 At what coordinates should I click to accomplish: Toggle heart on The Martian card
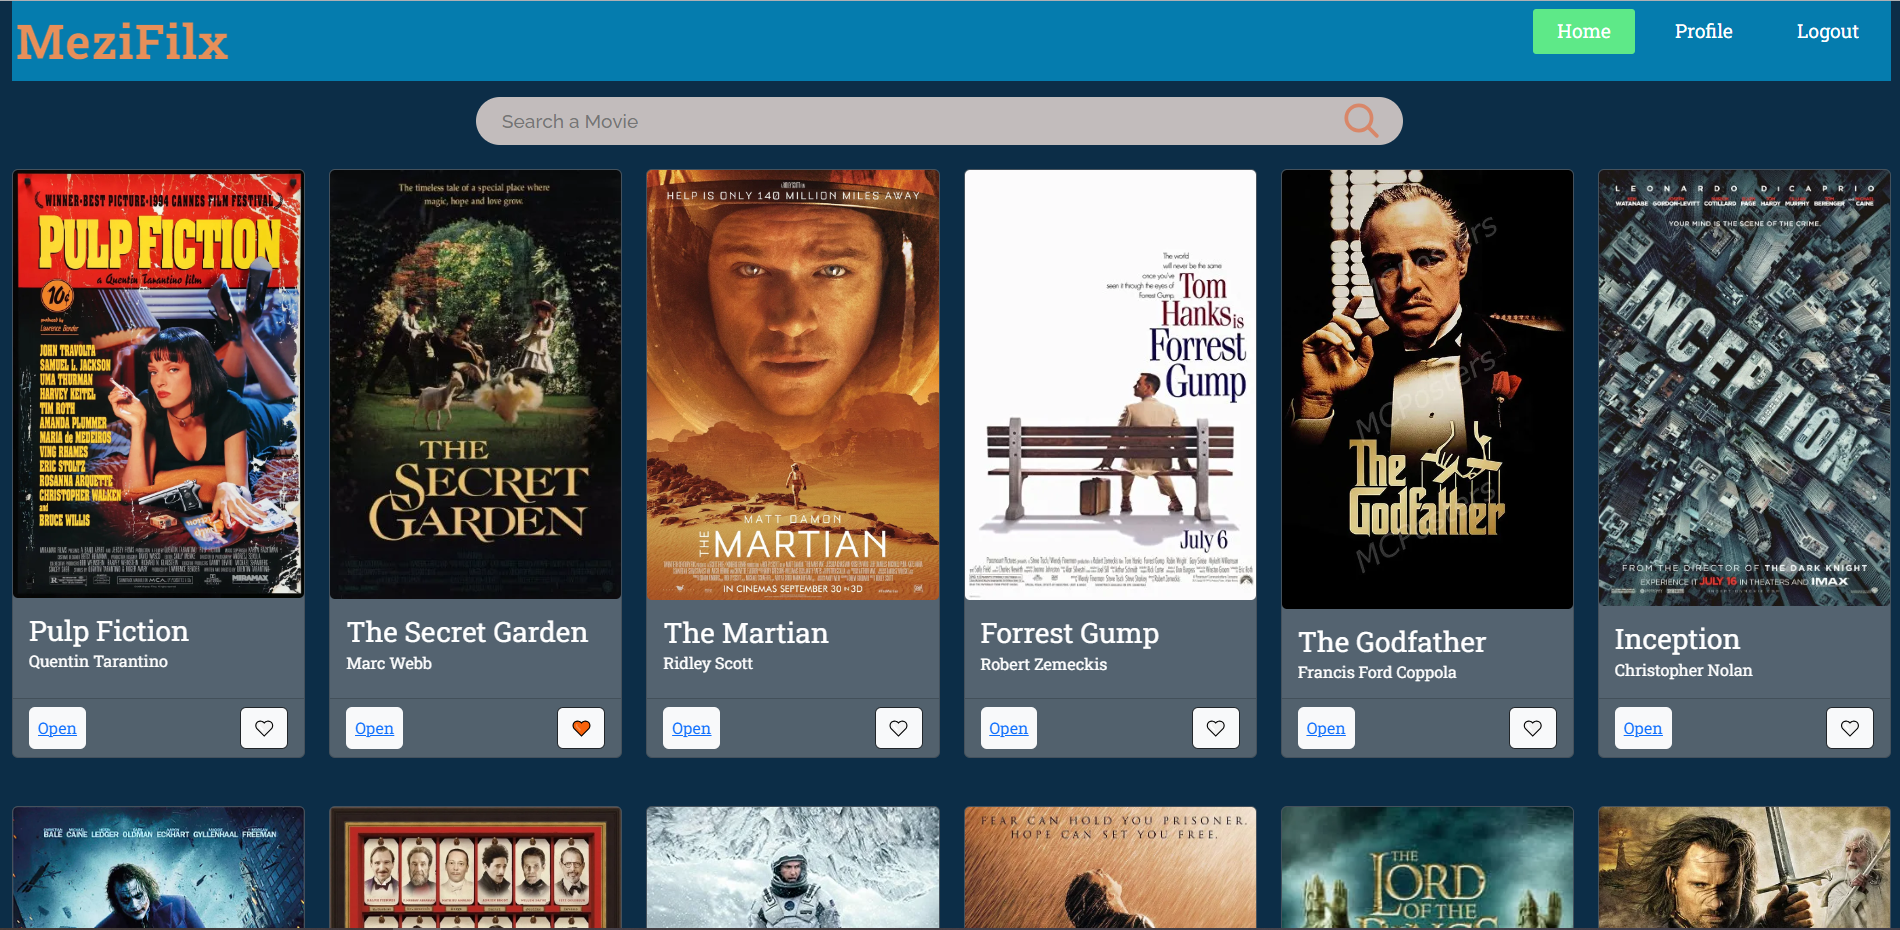[898, 728]
